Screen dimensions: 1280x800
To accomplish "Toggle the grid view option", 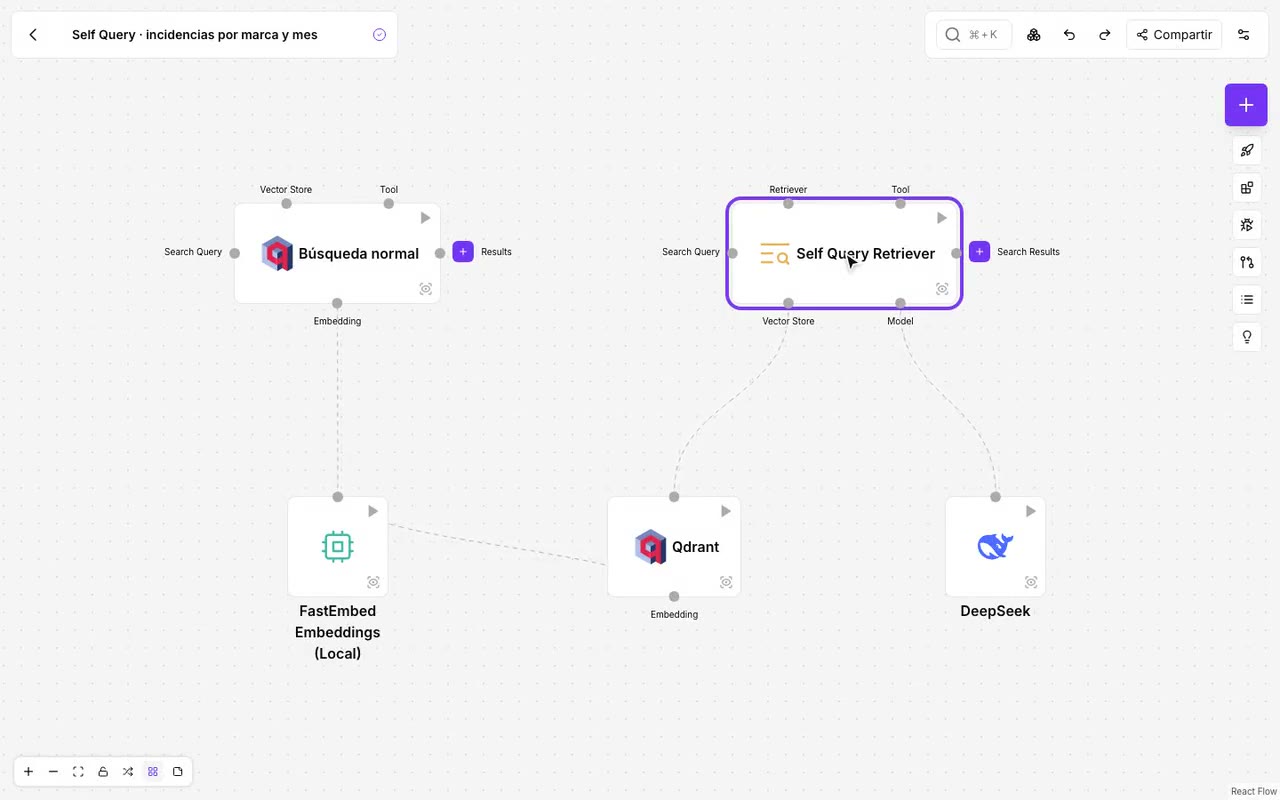I will 153,772.
